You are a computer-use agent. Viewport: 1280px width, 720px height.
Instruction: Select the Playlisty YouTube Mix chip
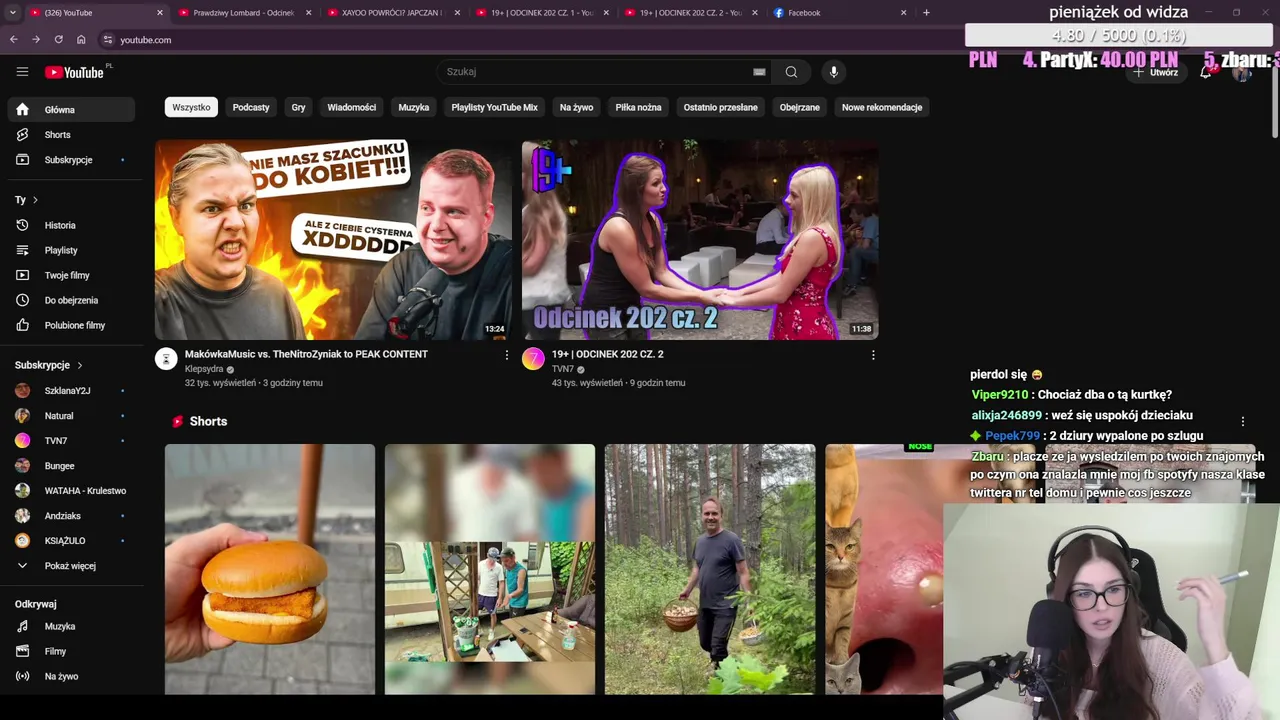(x=494, y=107)
